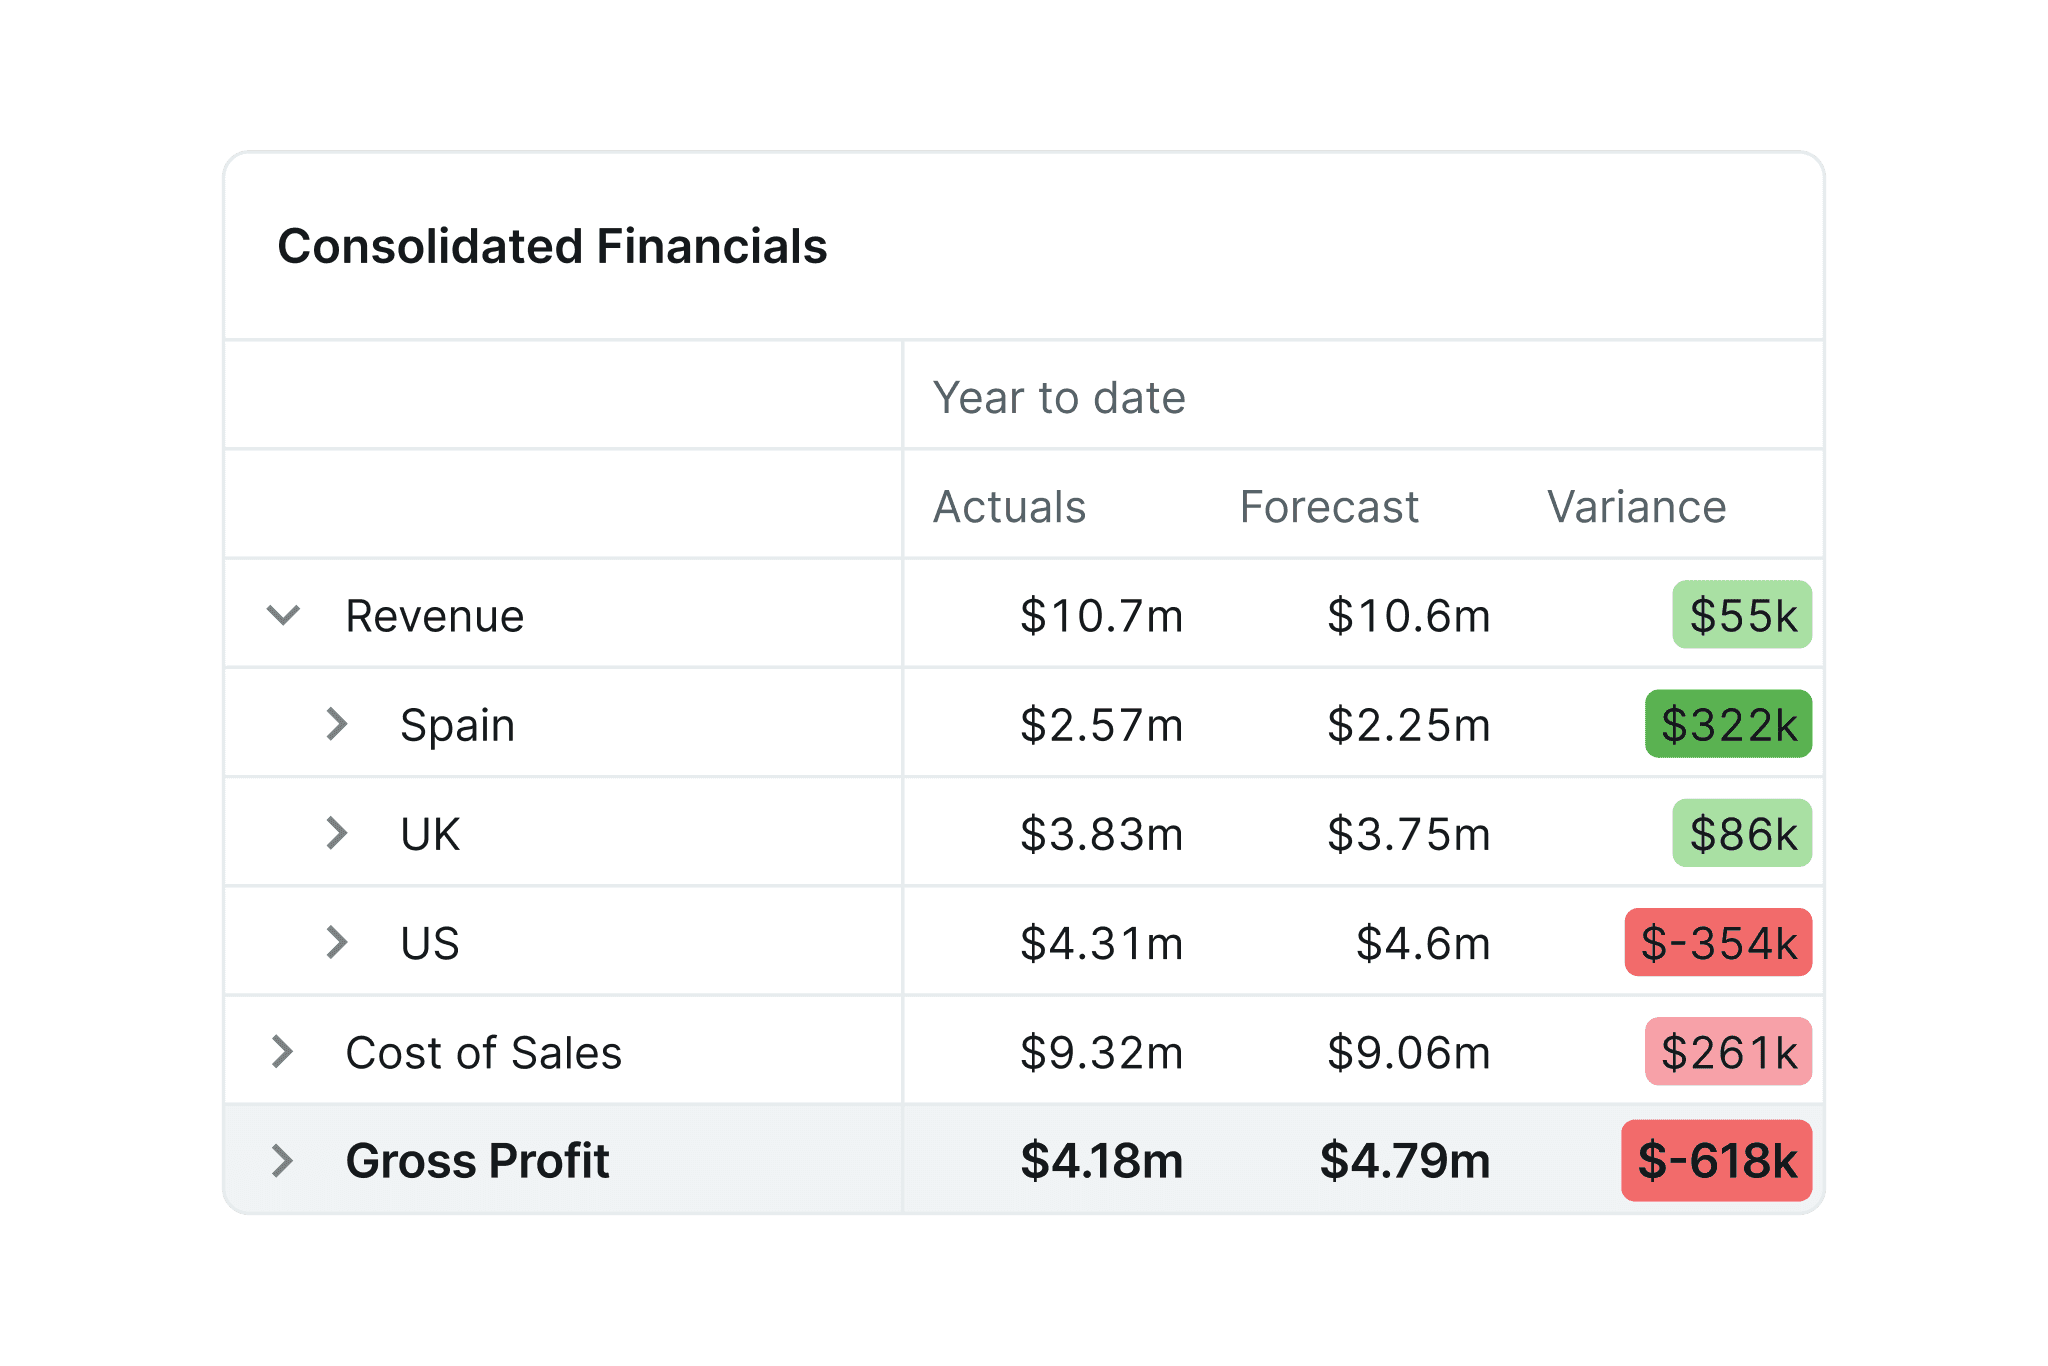Image resolution: width=2048 pixels, height=1366 pixels.
Task: Click the Actuals column header
Action: [x=1009, y=507]
